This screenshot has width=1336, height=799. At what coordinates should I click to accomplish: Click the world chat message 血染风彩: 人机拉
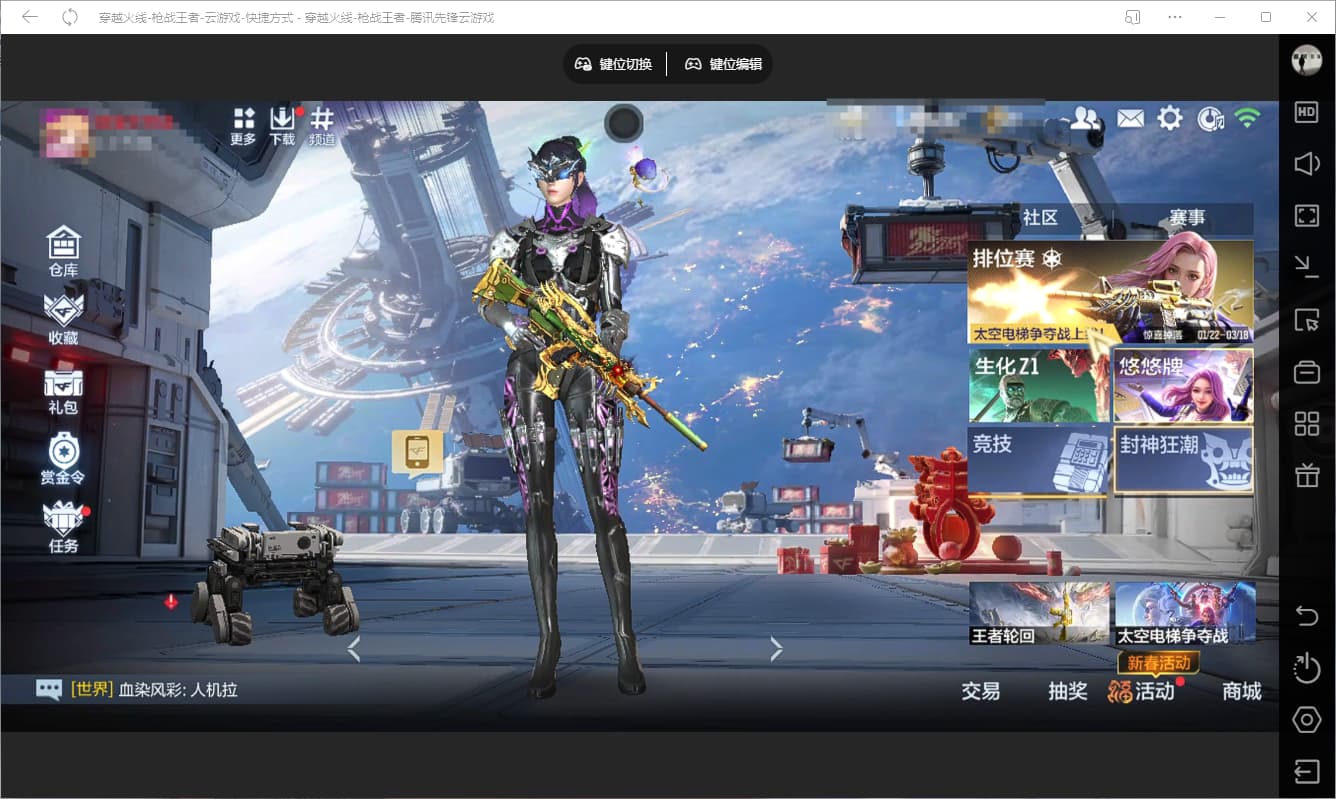click(178, 690)
